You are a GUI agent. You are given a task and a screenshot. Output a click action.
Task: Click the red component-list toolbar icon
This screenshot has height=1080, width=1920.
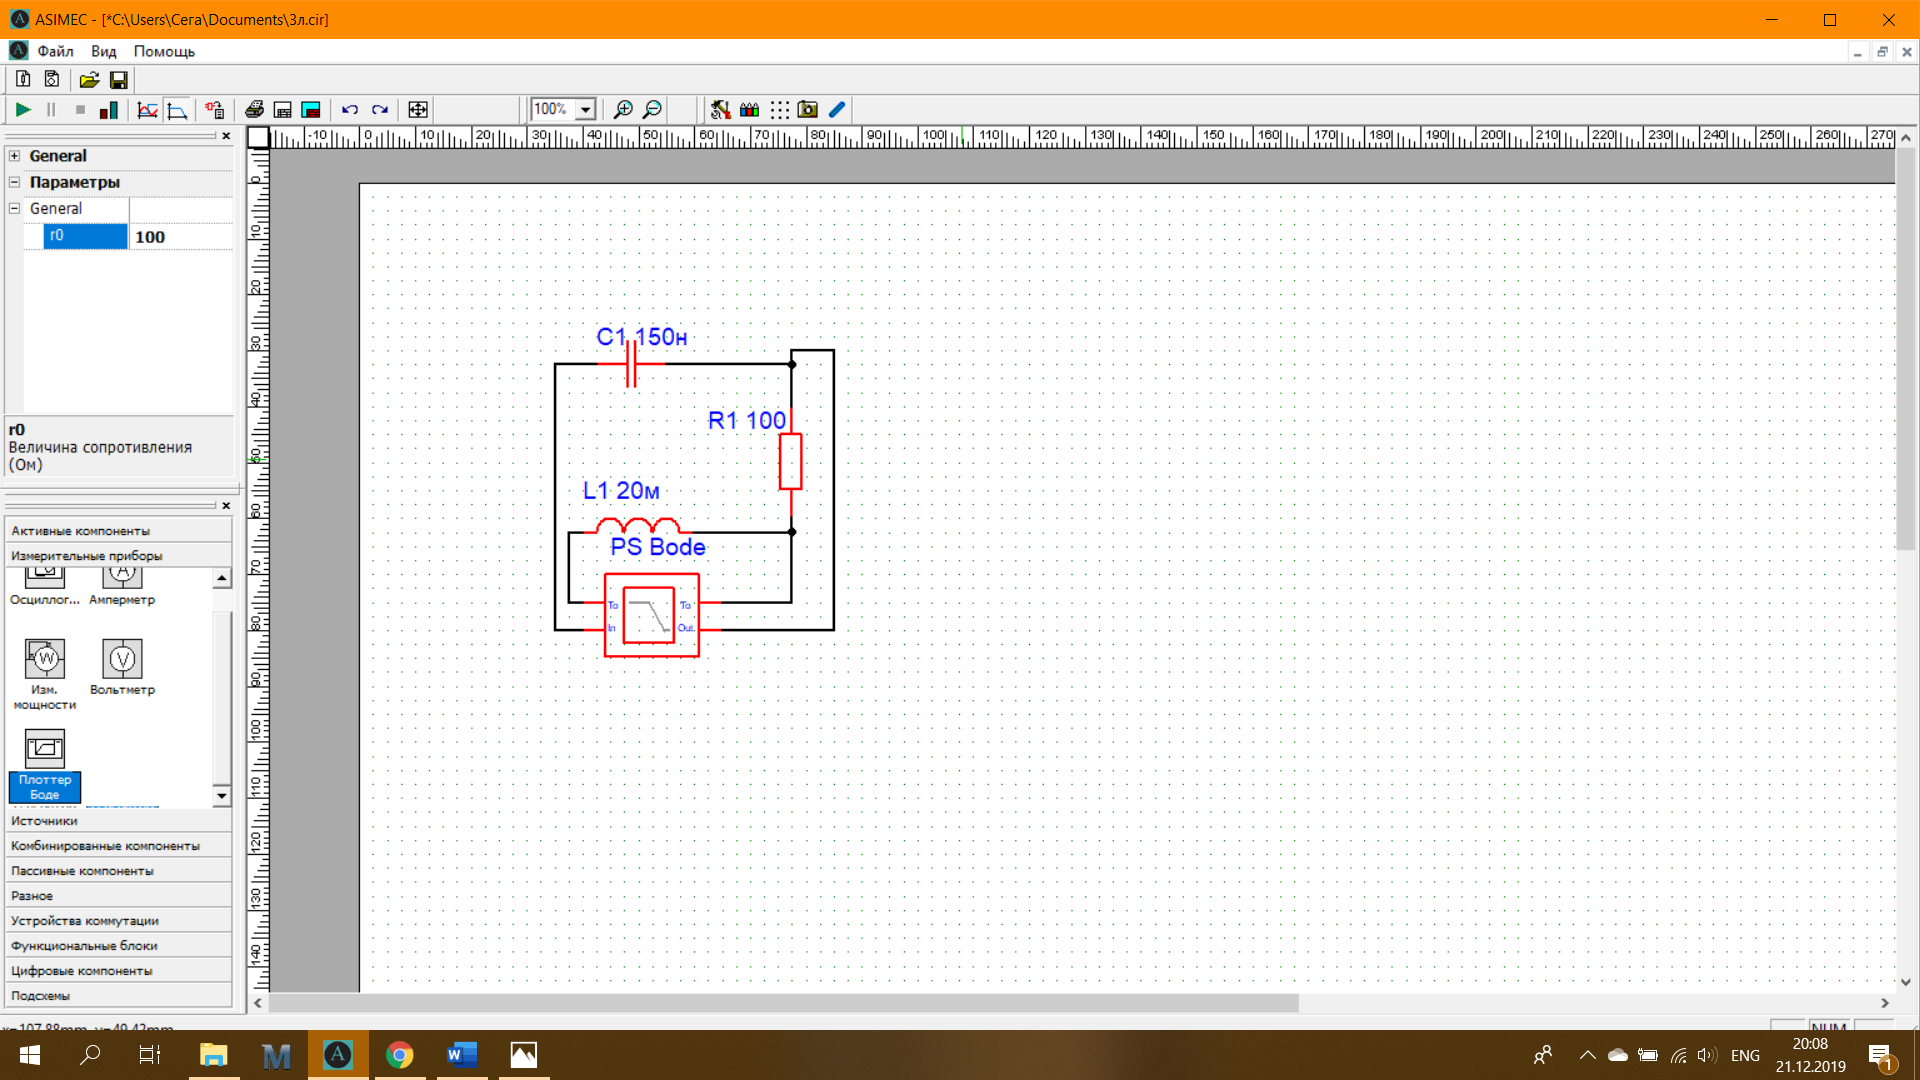[215, 110]
